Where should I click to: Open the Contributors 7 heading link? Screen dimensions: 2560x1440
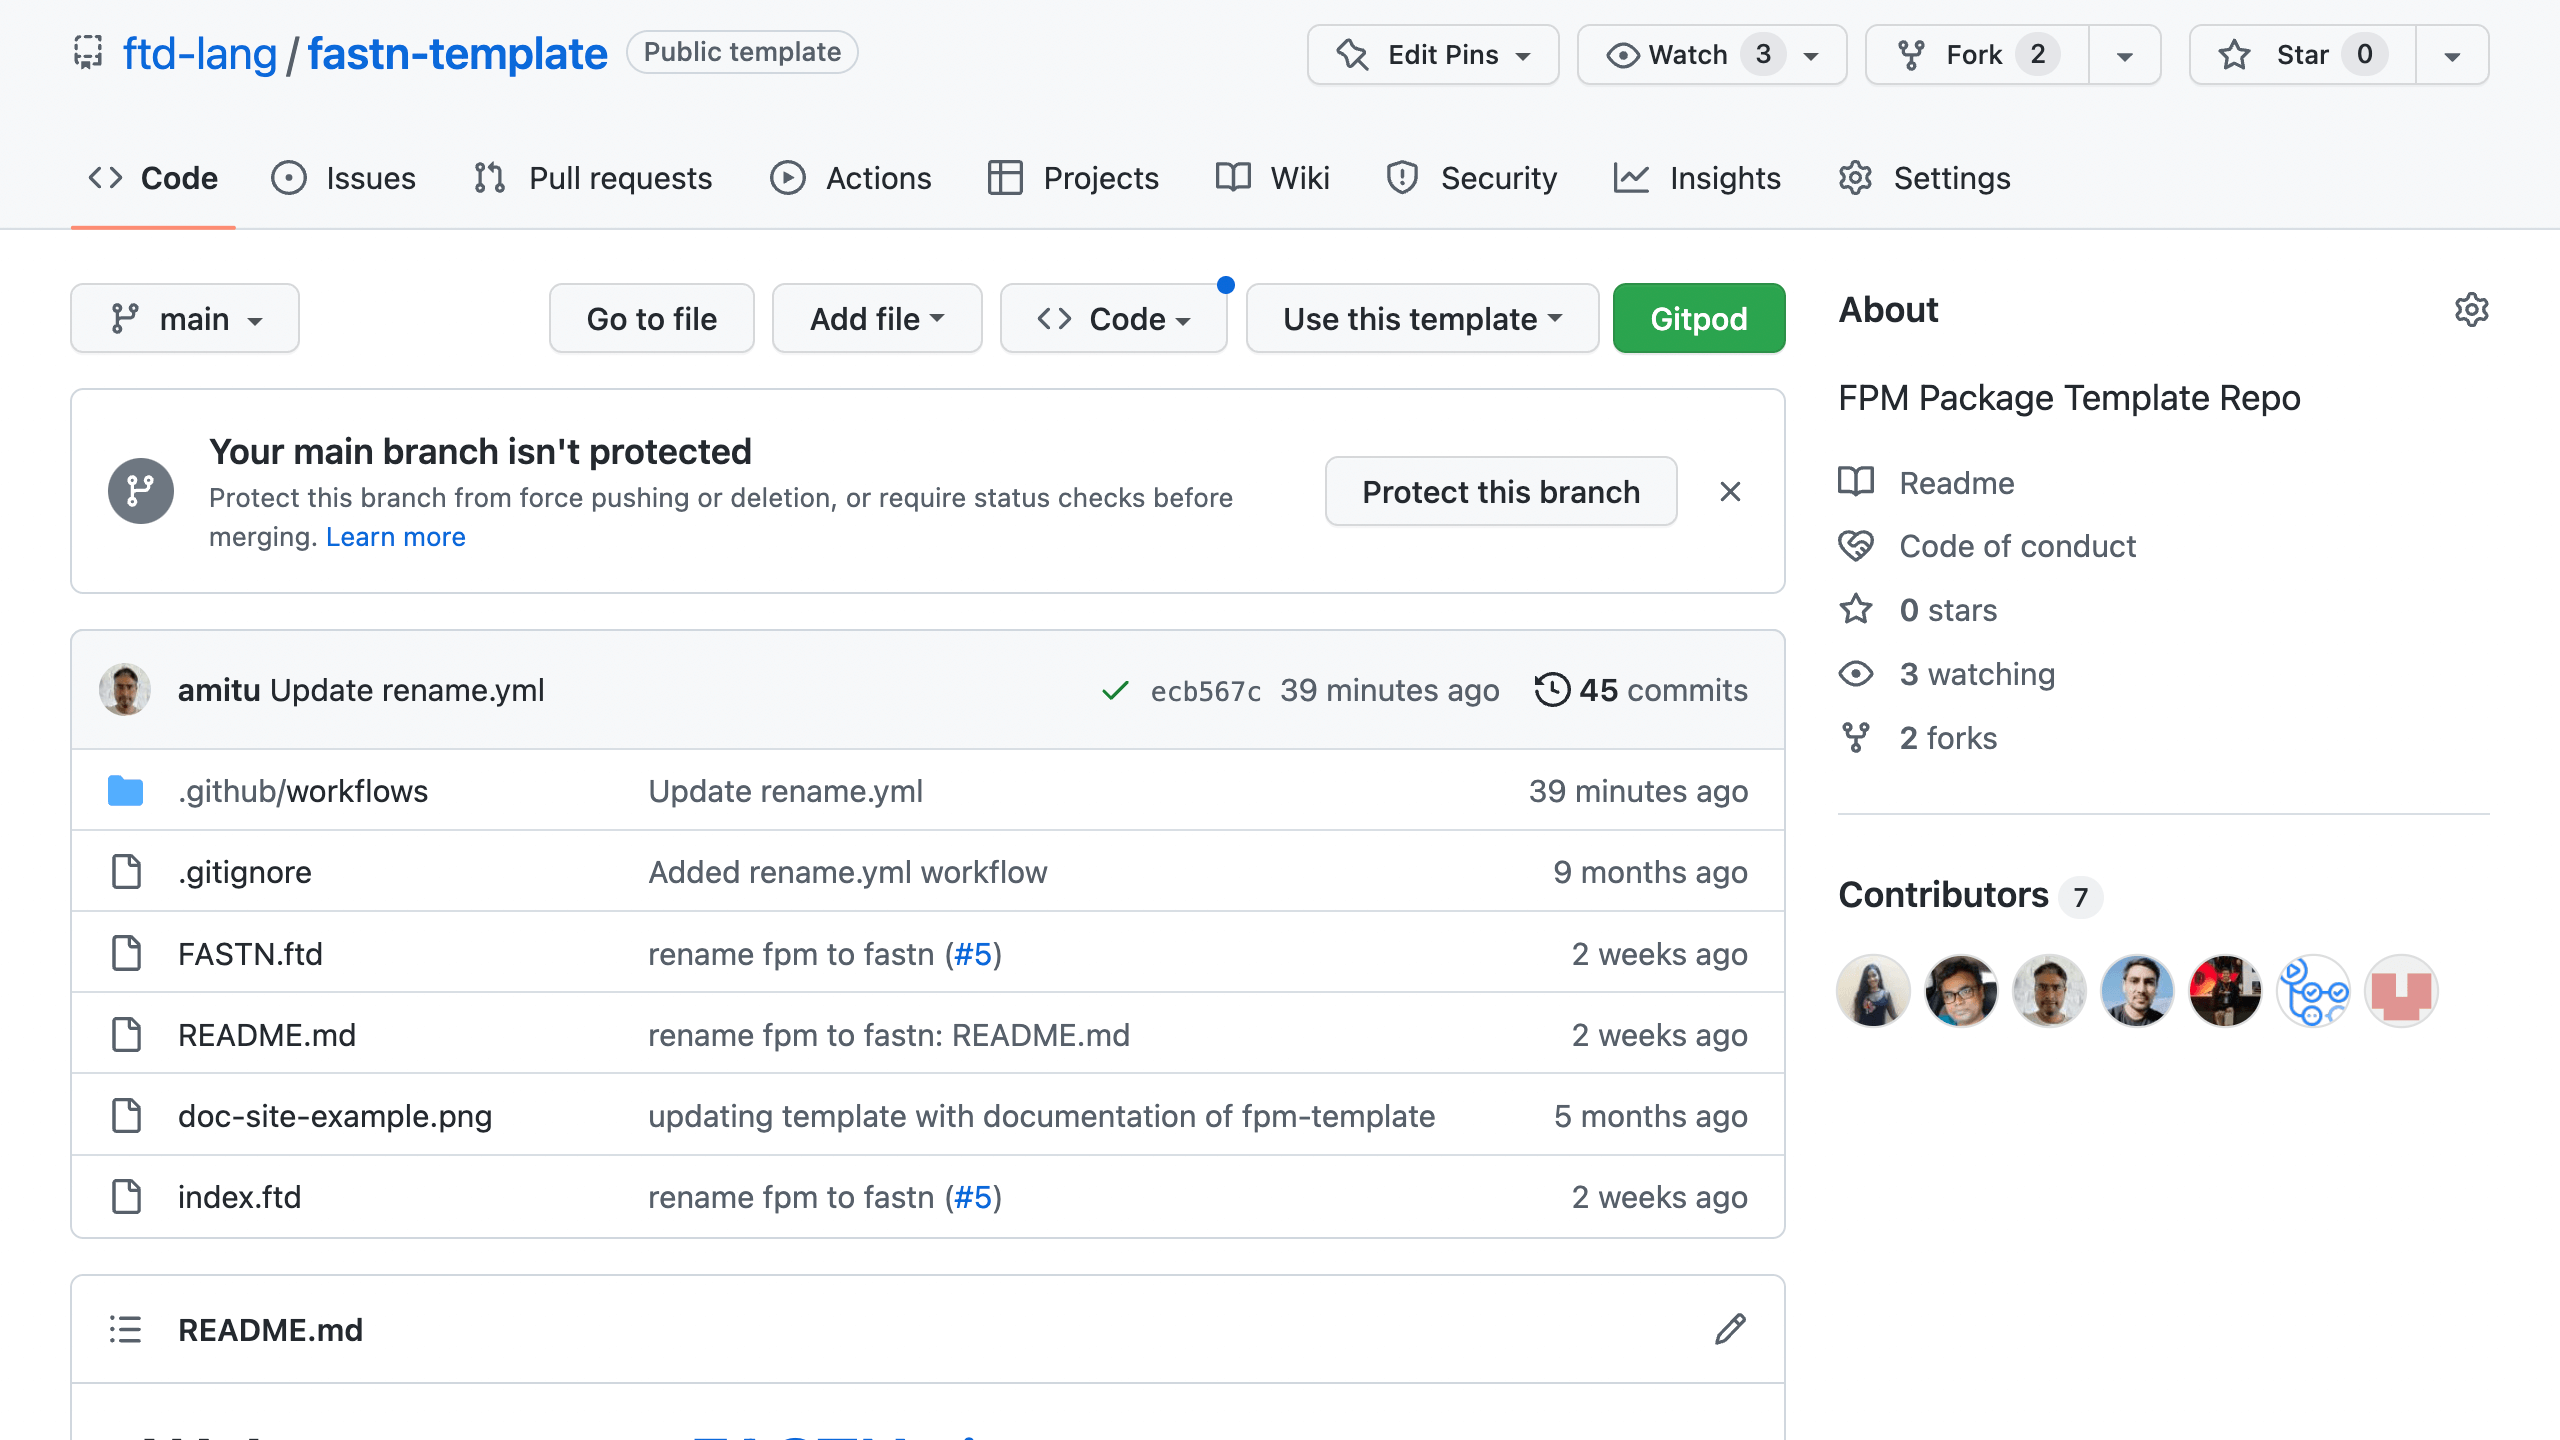[1969, 895]
